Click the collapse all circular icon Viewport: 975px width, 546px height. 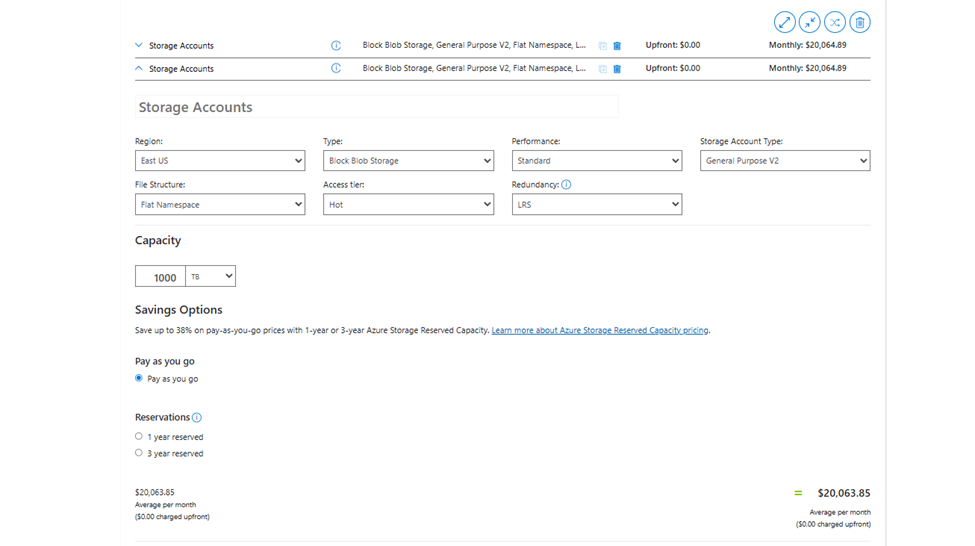coord(810,22)
